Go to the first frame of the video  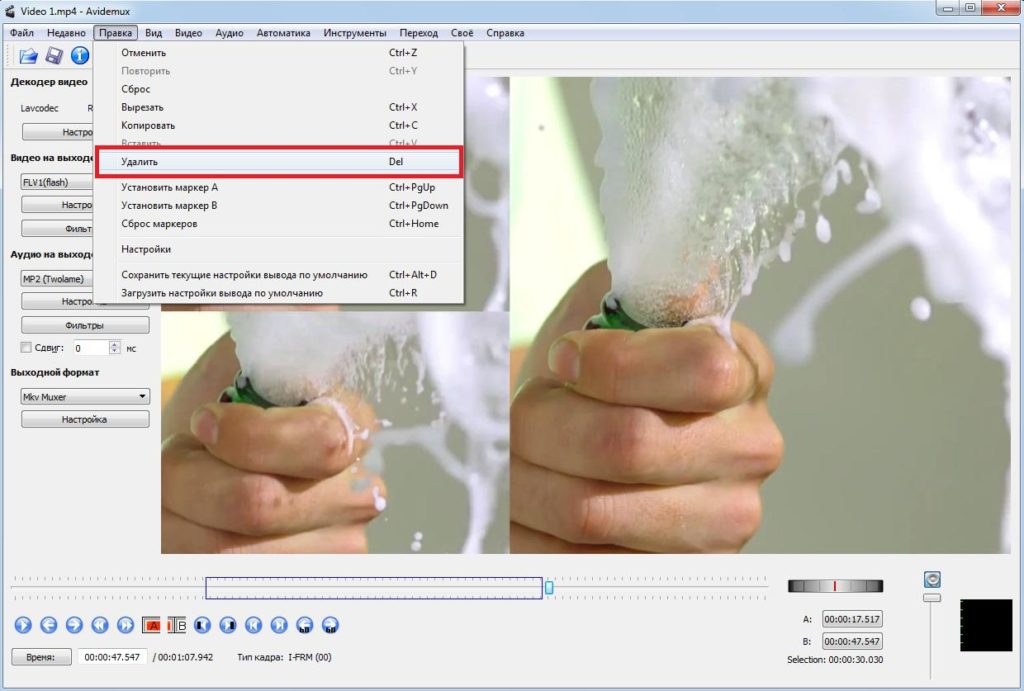[253, 625]
